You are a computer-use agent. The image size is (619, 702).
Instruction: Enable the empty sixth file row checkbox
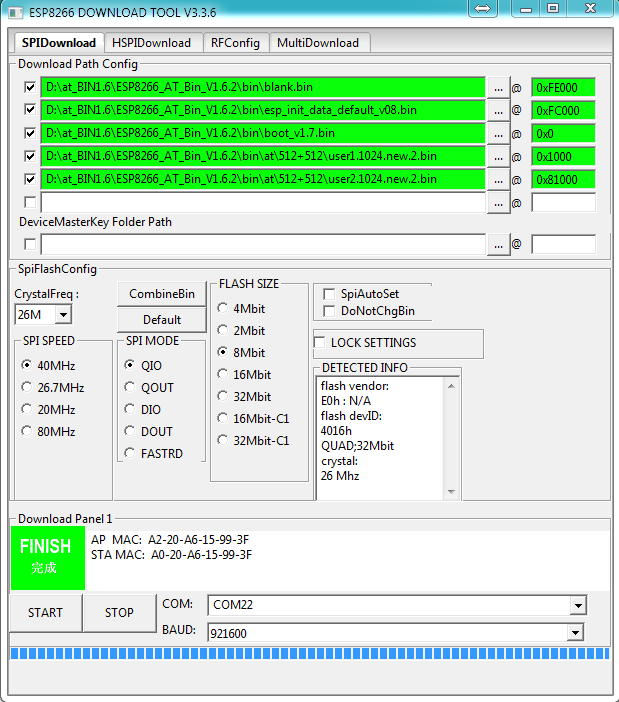click(30, 202)
